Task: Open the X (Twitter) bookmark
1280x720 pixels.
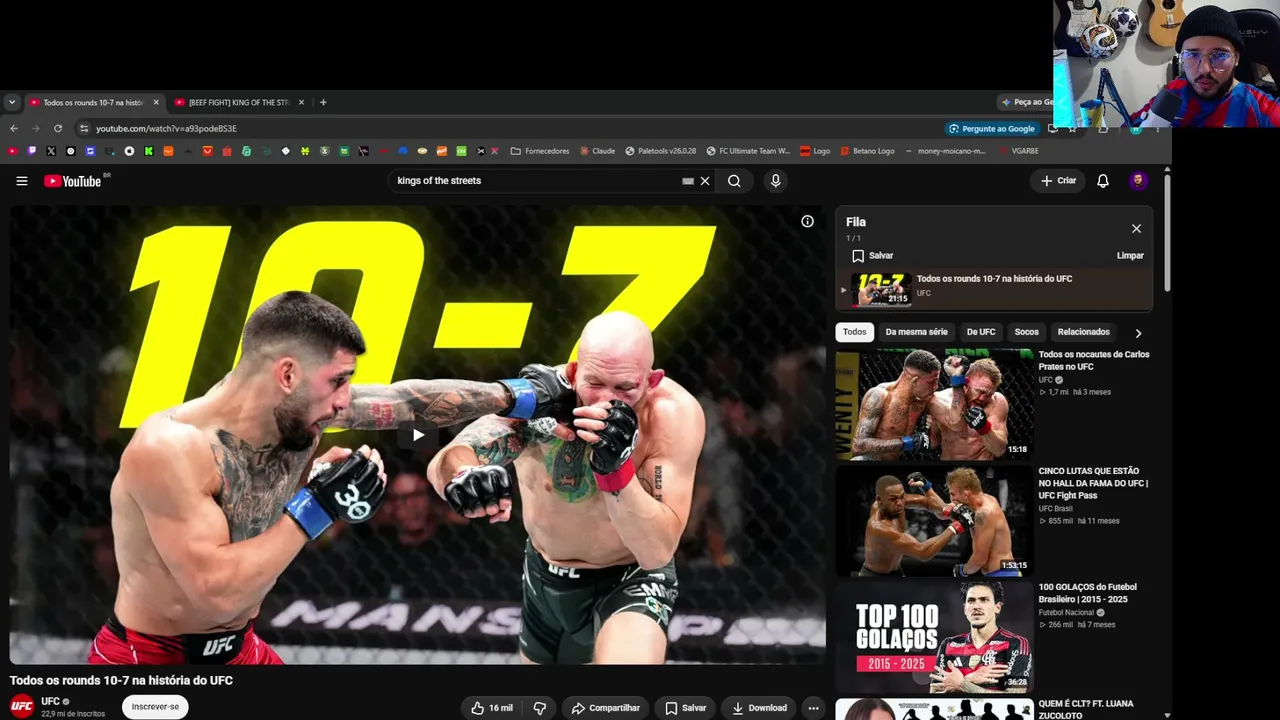Action: pos(51,151)
